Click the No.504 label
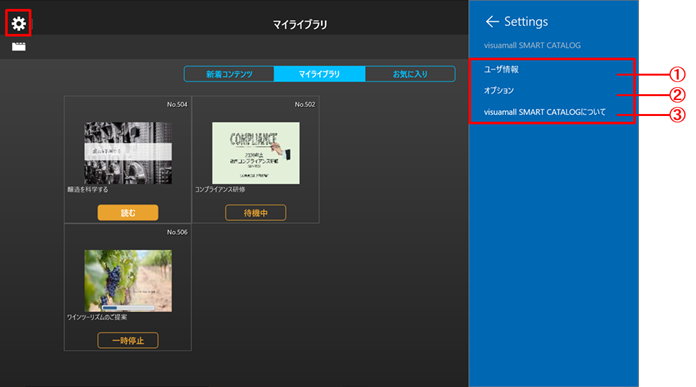The height and width of the screenshot is (387, 696). point(177,104)
